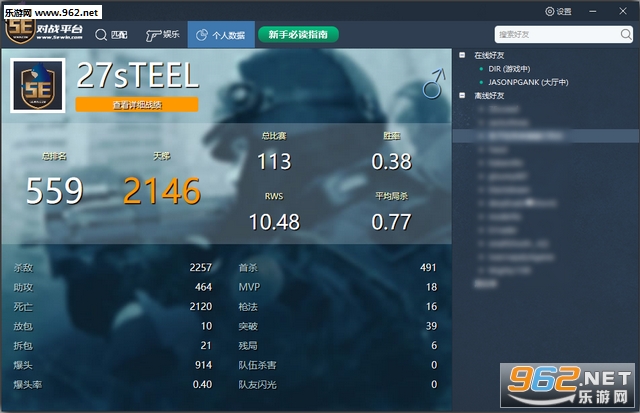Collapse the 在线好友 online friends group
Screen dimensions: 640x413
tap(462, 55)
